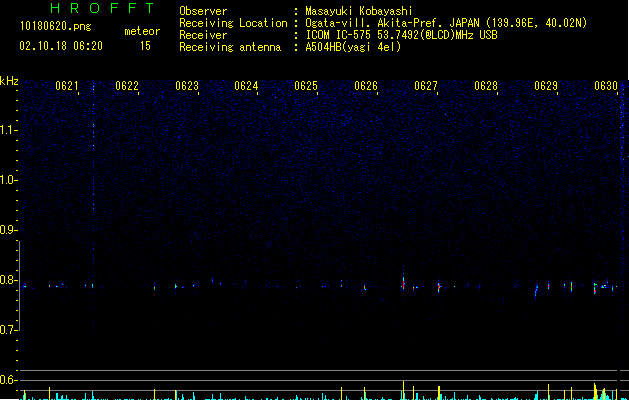
Task: Click the meteor count value 15
Action: [145, 46]
